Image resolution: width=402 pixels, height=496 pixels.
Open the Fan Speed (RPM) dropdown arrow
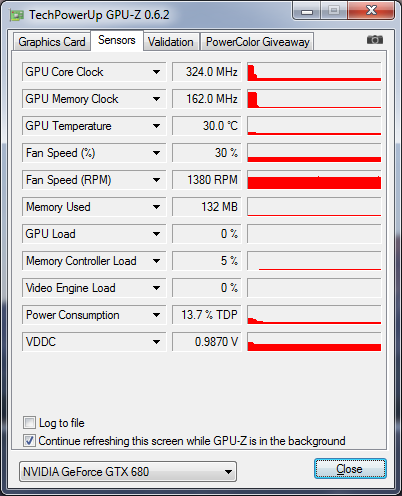click(x=156, y=180)
